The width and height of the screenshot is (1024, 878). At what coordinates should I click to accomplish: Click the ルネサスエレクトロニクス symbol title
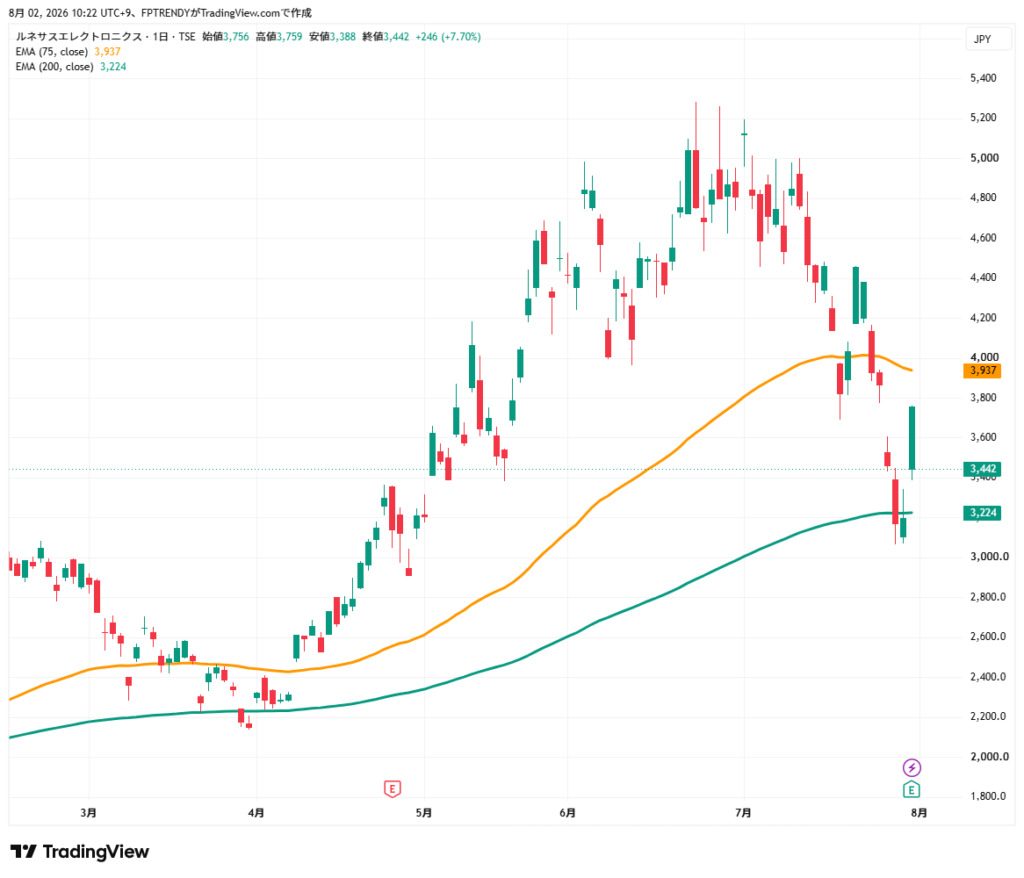click(79, 37)
